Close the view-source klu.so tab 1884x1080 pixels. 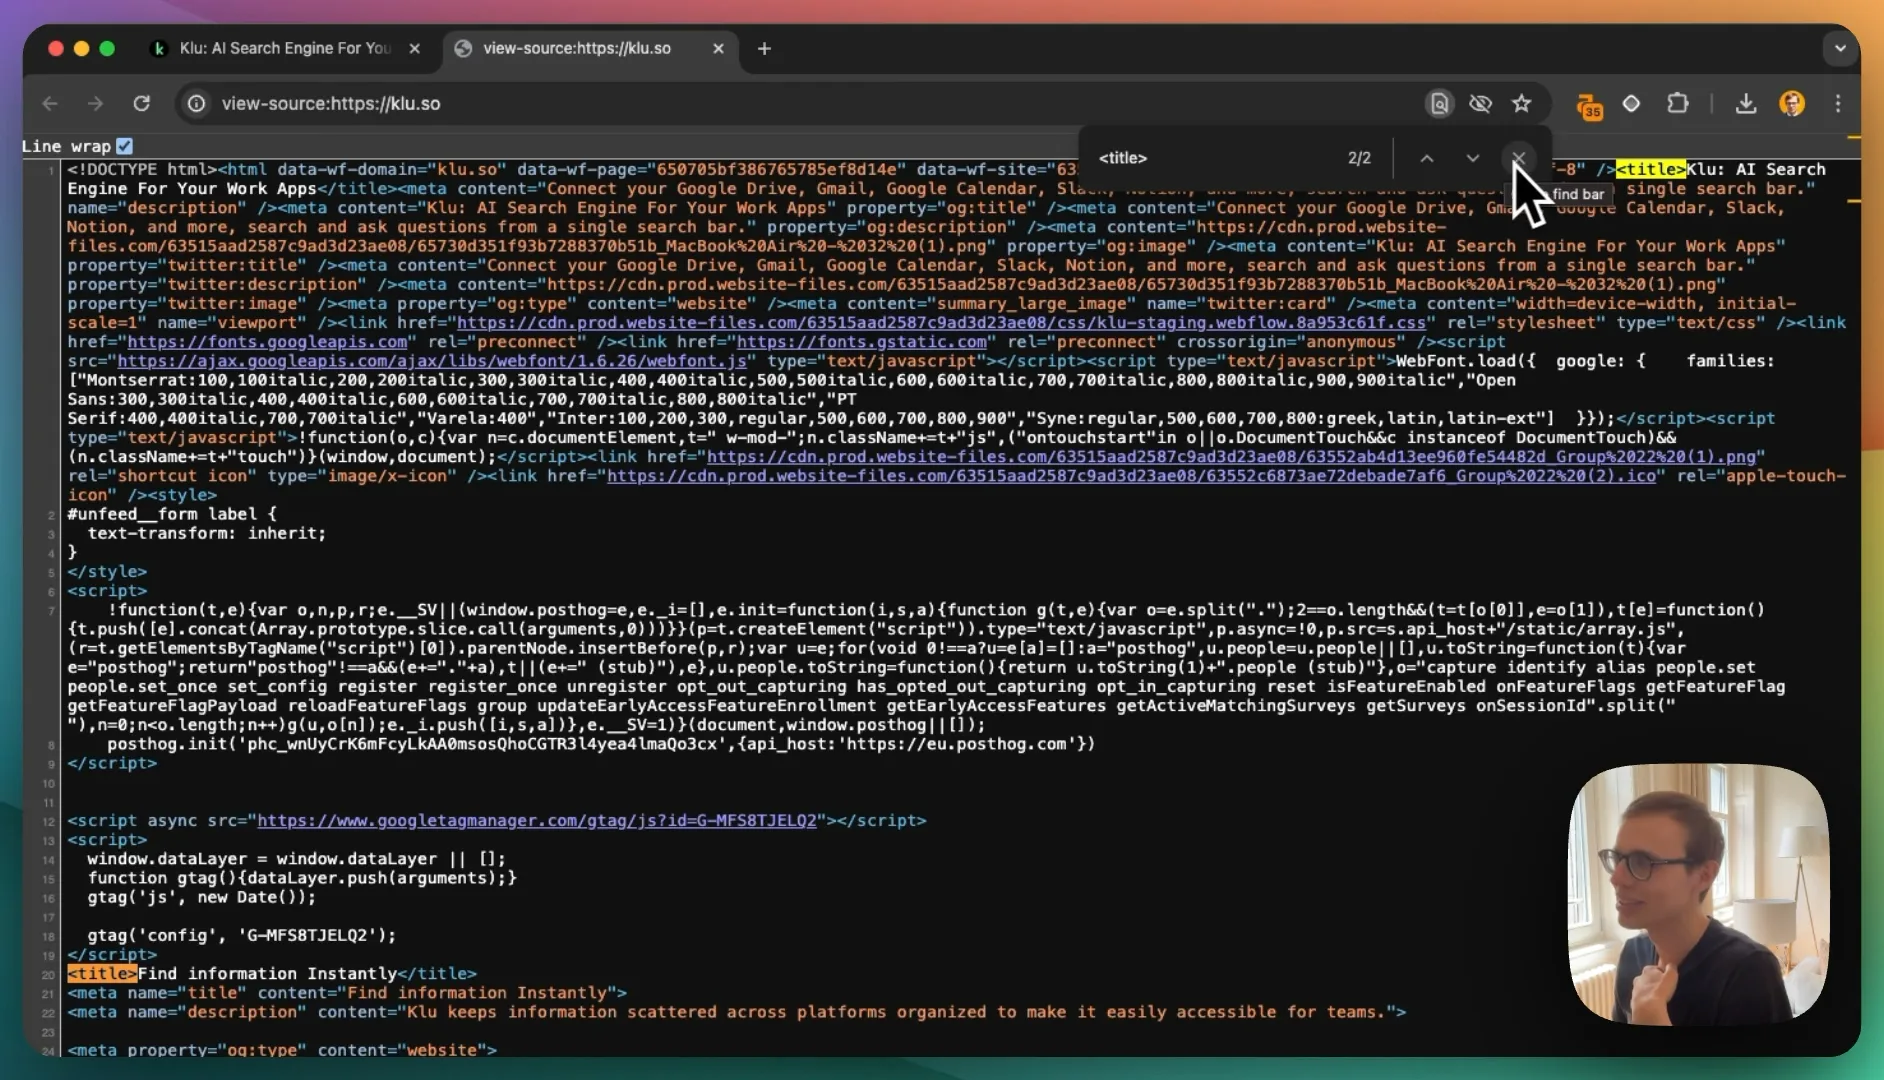(718, 48)
